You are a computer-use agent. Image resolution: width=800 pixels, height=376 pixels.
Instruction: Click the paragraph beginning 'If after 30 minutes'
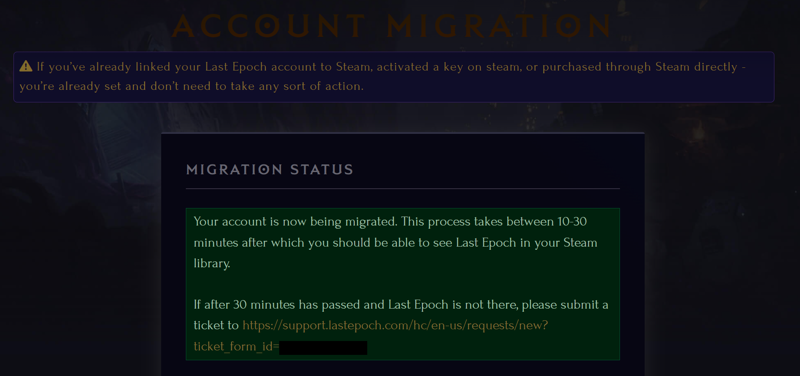(x=401, y=326)
